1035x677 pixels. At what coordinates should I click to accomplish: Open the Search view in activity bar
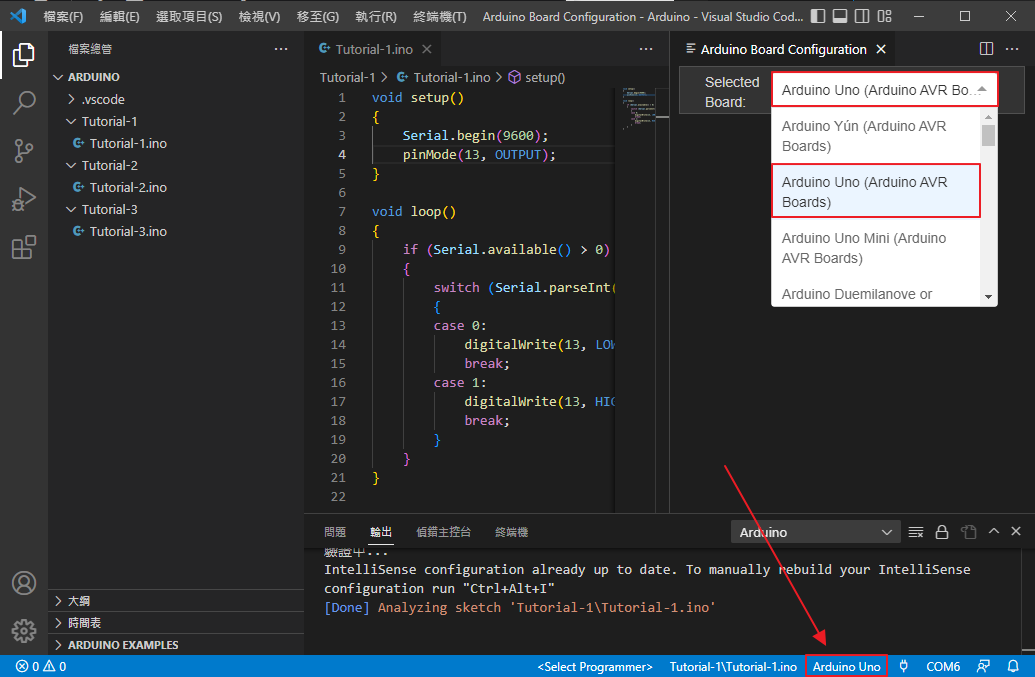pos(24,103)
